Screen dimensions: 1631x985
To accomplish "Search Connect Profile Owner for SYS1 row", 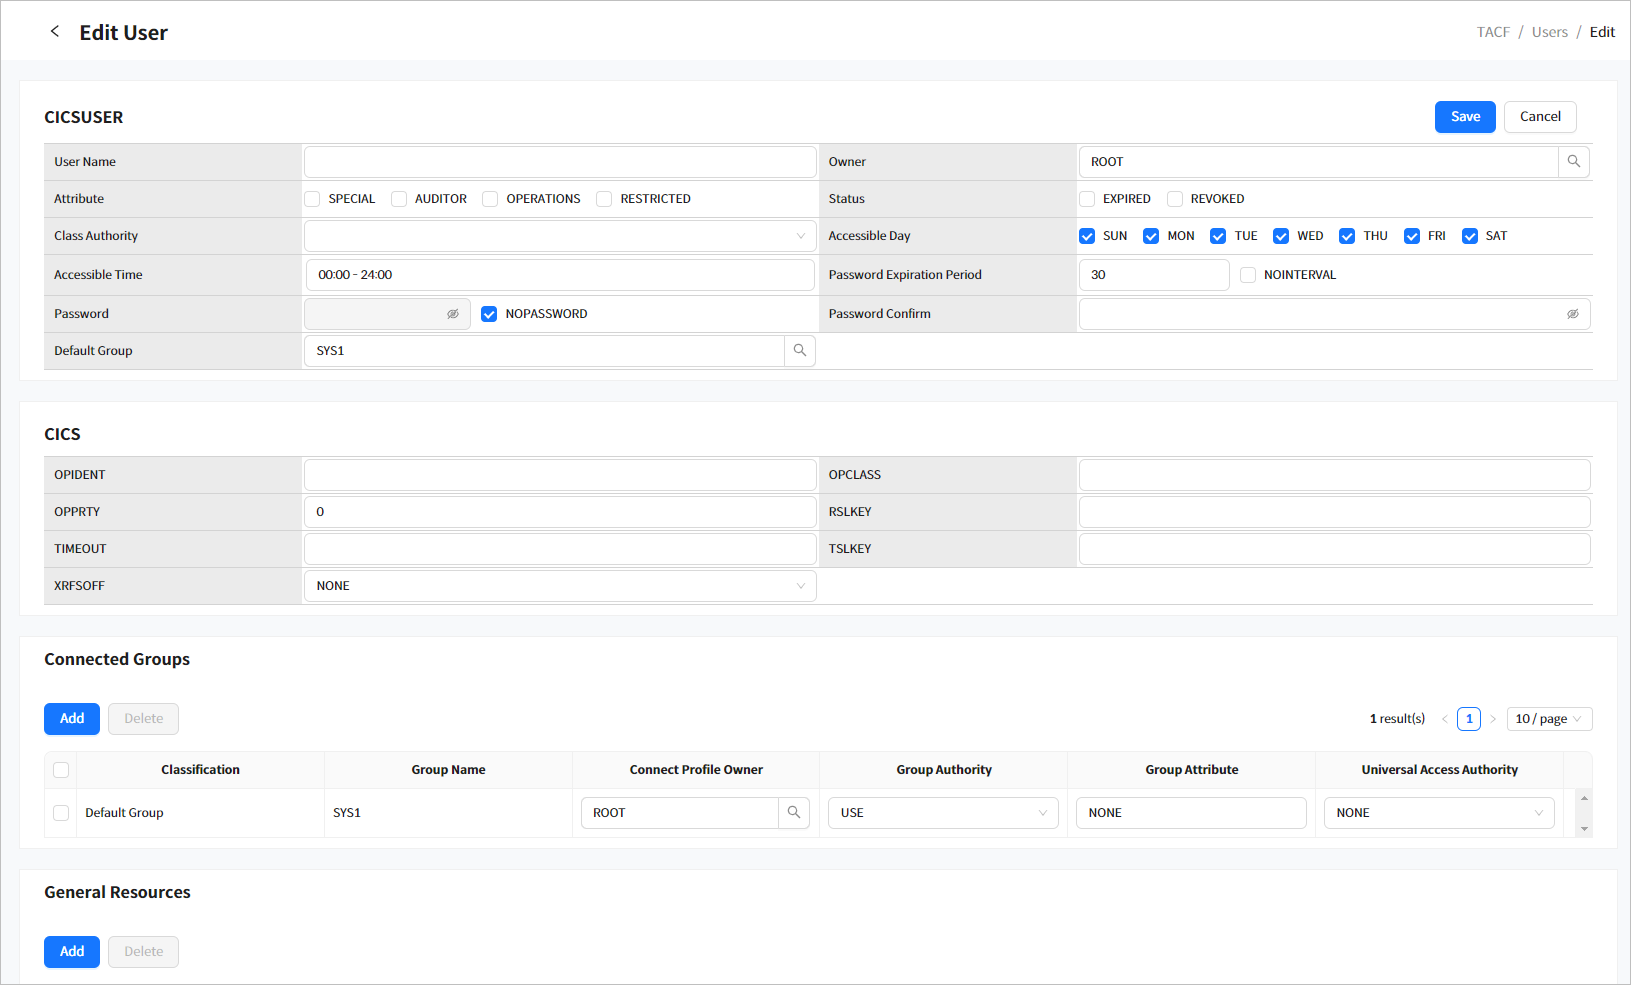I will coord(793,813).
